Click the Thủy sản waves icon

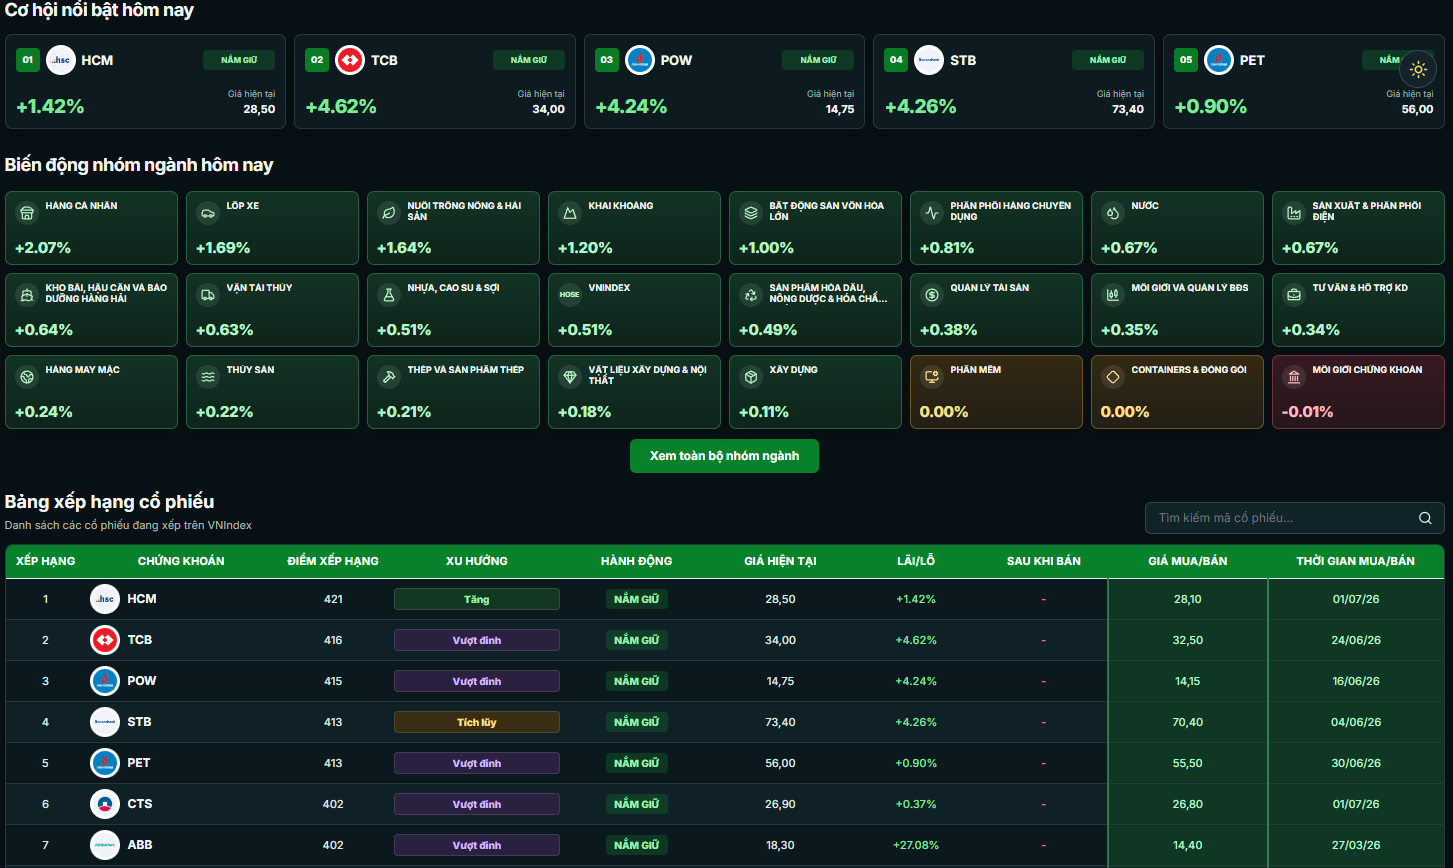pyautogui.click(x=208, y=377)
